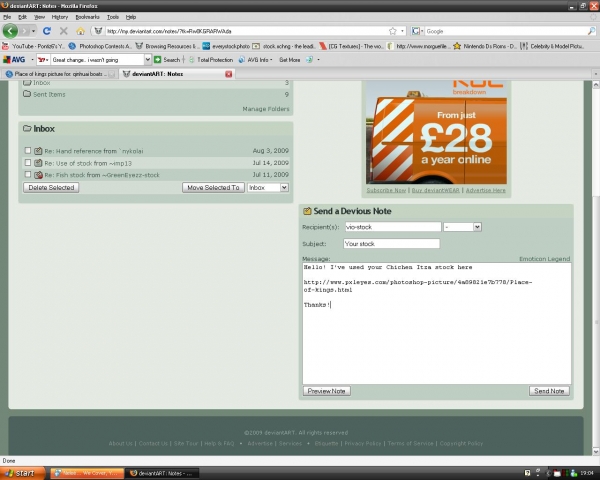Image resolution: width=600 pixels, height=480 pixels.
Task: Open the AVG logo dropdown arrow
Action: 32,60
